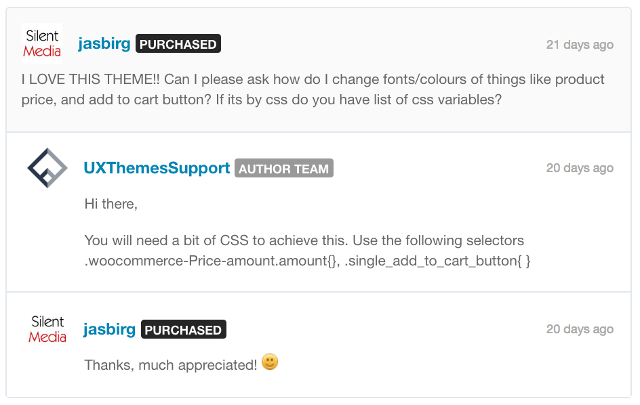Click the PURCHASED badge in first comment

pyautogui.click(x=178, y=44)
